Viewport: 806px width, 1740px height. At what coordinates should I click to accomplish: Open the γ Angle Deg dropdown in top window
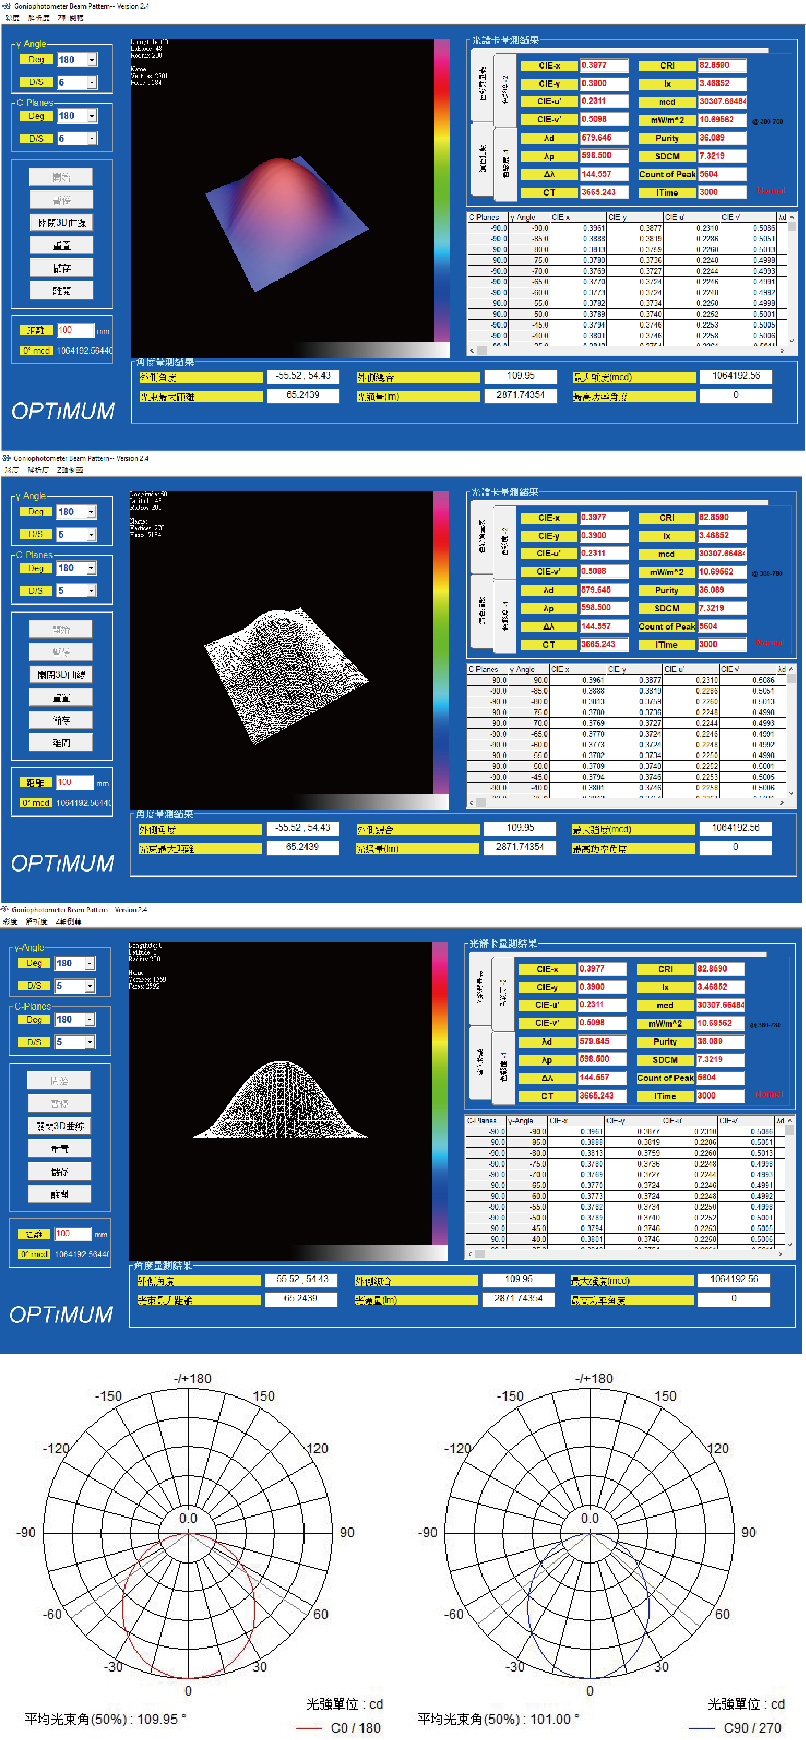(x=92, y=60)
